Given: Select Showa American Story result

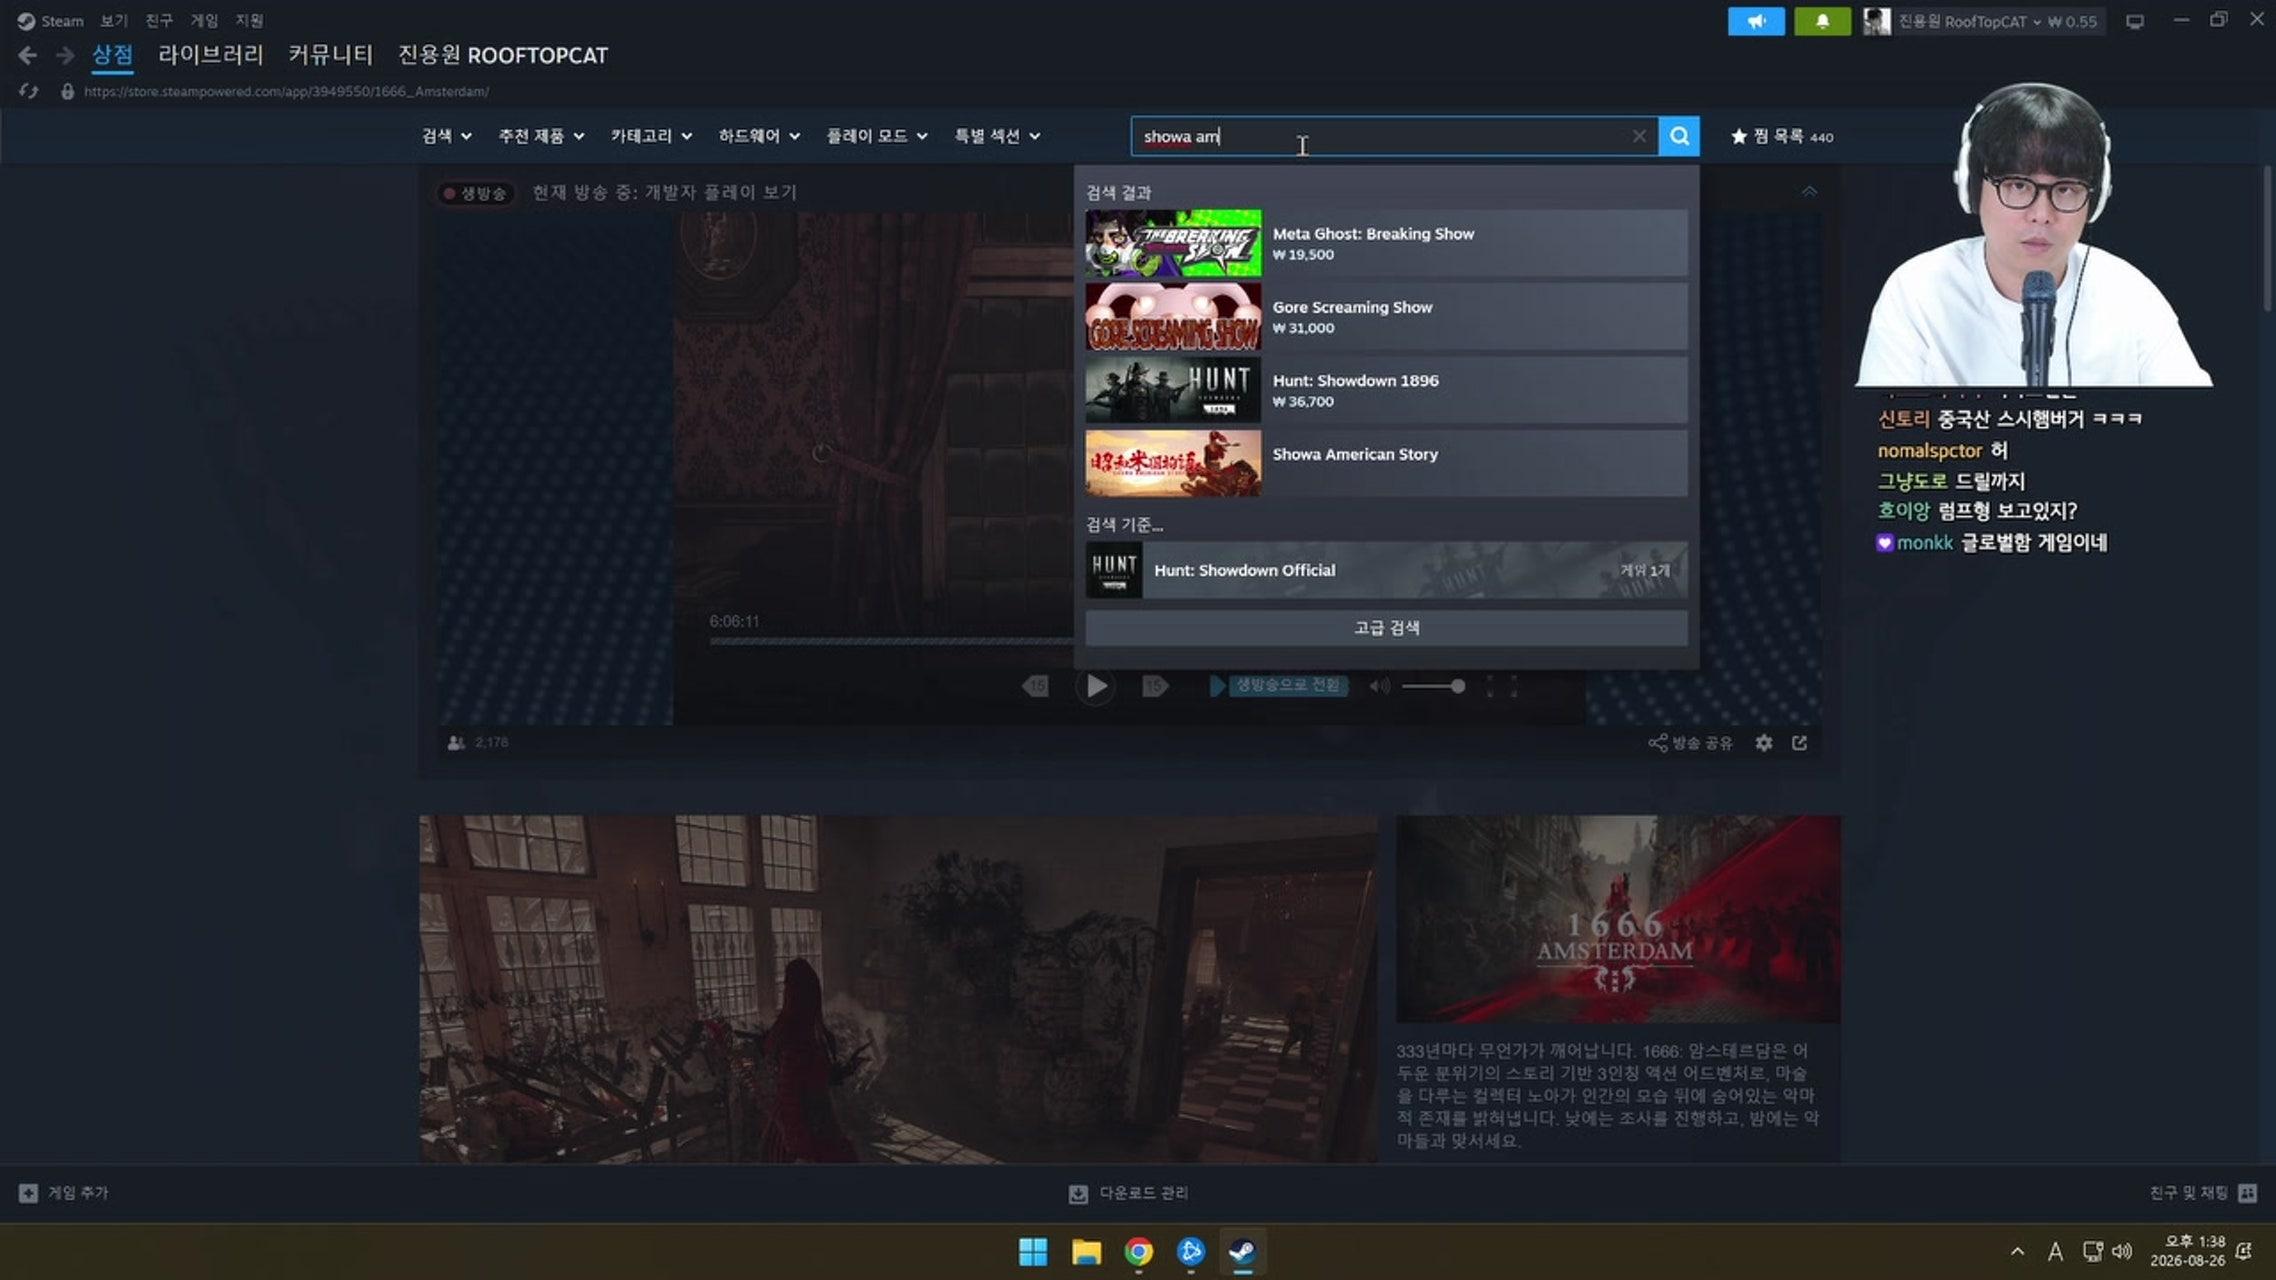Looking at the screenshot, I should [x=1386, y=463].
